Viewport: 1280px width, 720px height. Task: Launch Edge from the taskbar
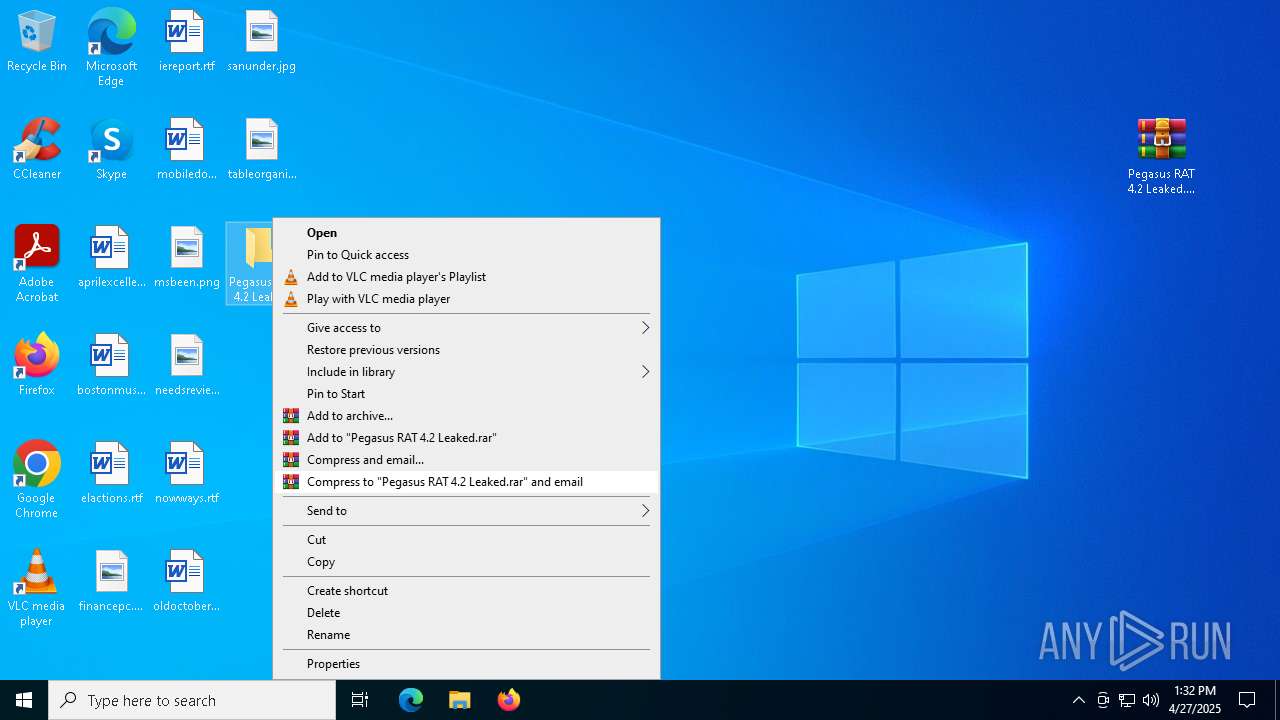click(x=411, y=700)
